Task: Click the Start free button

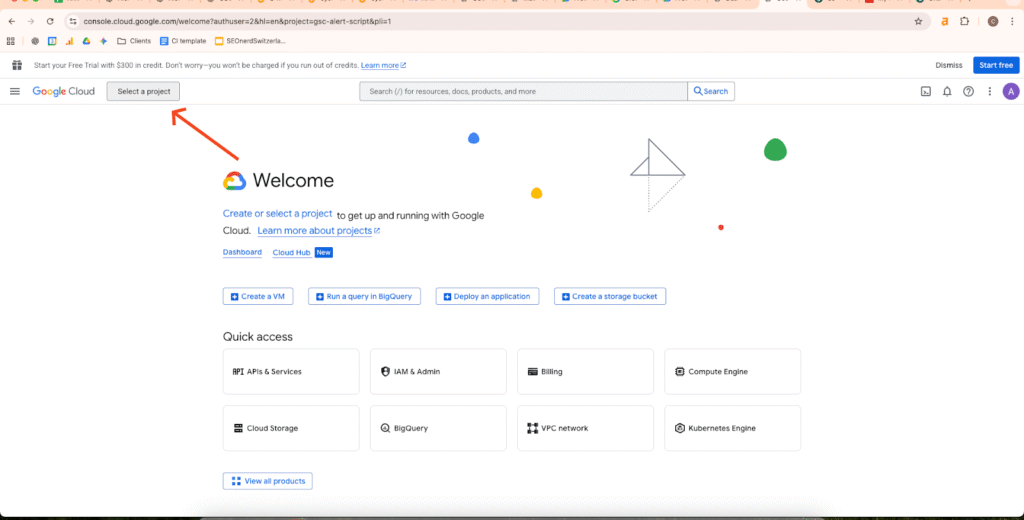Action: coord(996,65)
